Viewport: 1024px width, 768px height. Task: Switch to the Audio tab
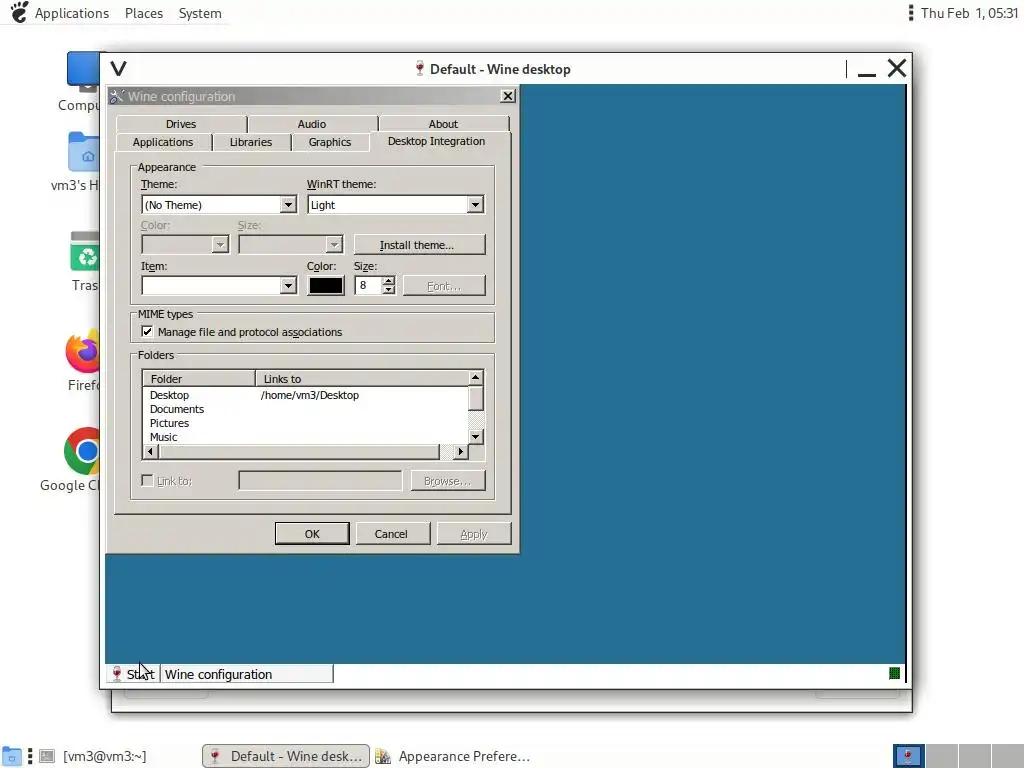[312, 123]
